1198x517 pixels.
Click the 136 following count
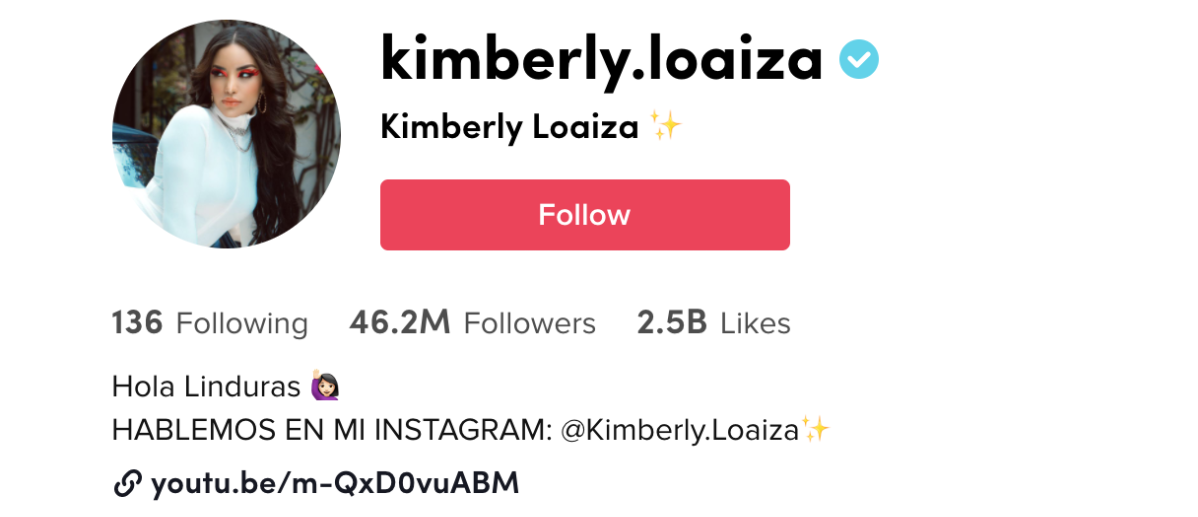click(138, 323)
